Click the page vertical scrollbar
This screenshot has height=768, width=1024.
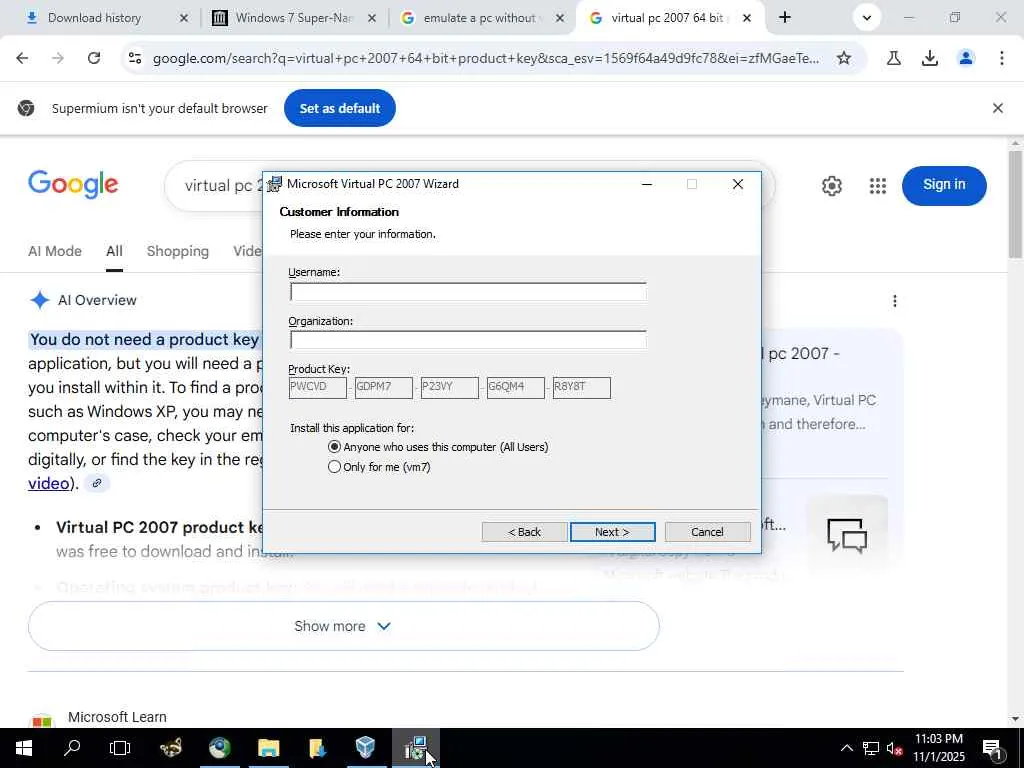pyautogui.click(x=1016, y=204)
